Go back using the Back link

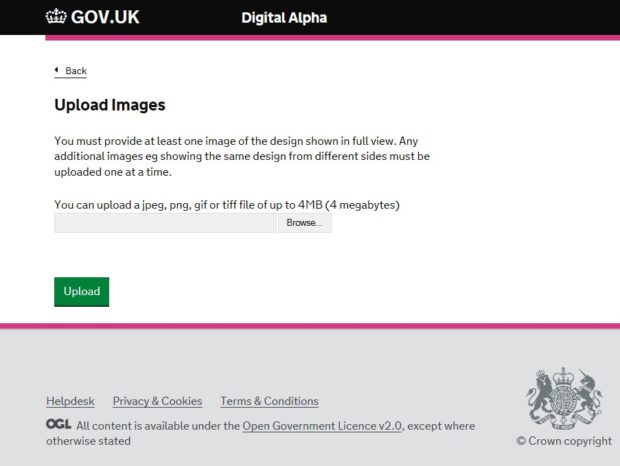coord(71,71)
